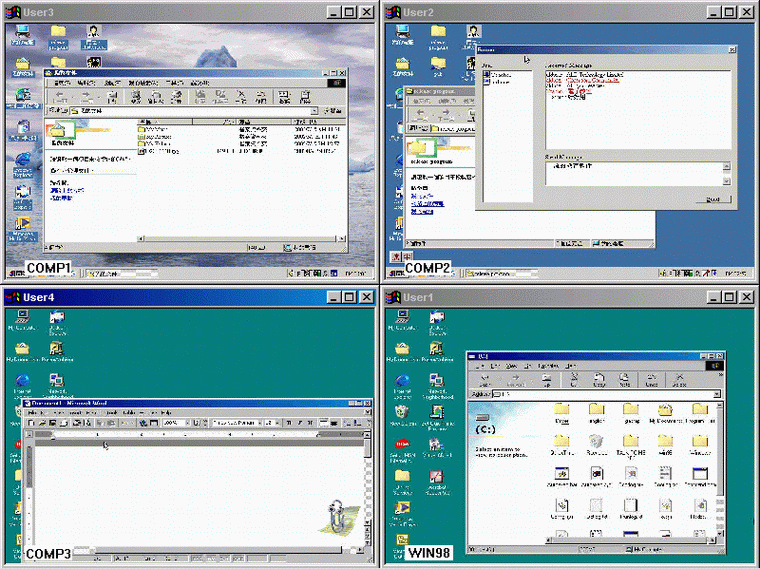Expand the font name dropdown in Word
This screenshot has width=760, height=569.
point(260,423)
